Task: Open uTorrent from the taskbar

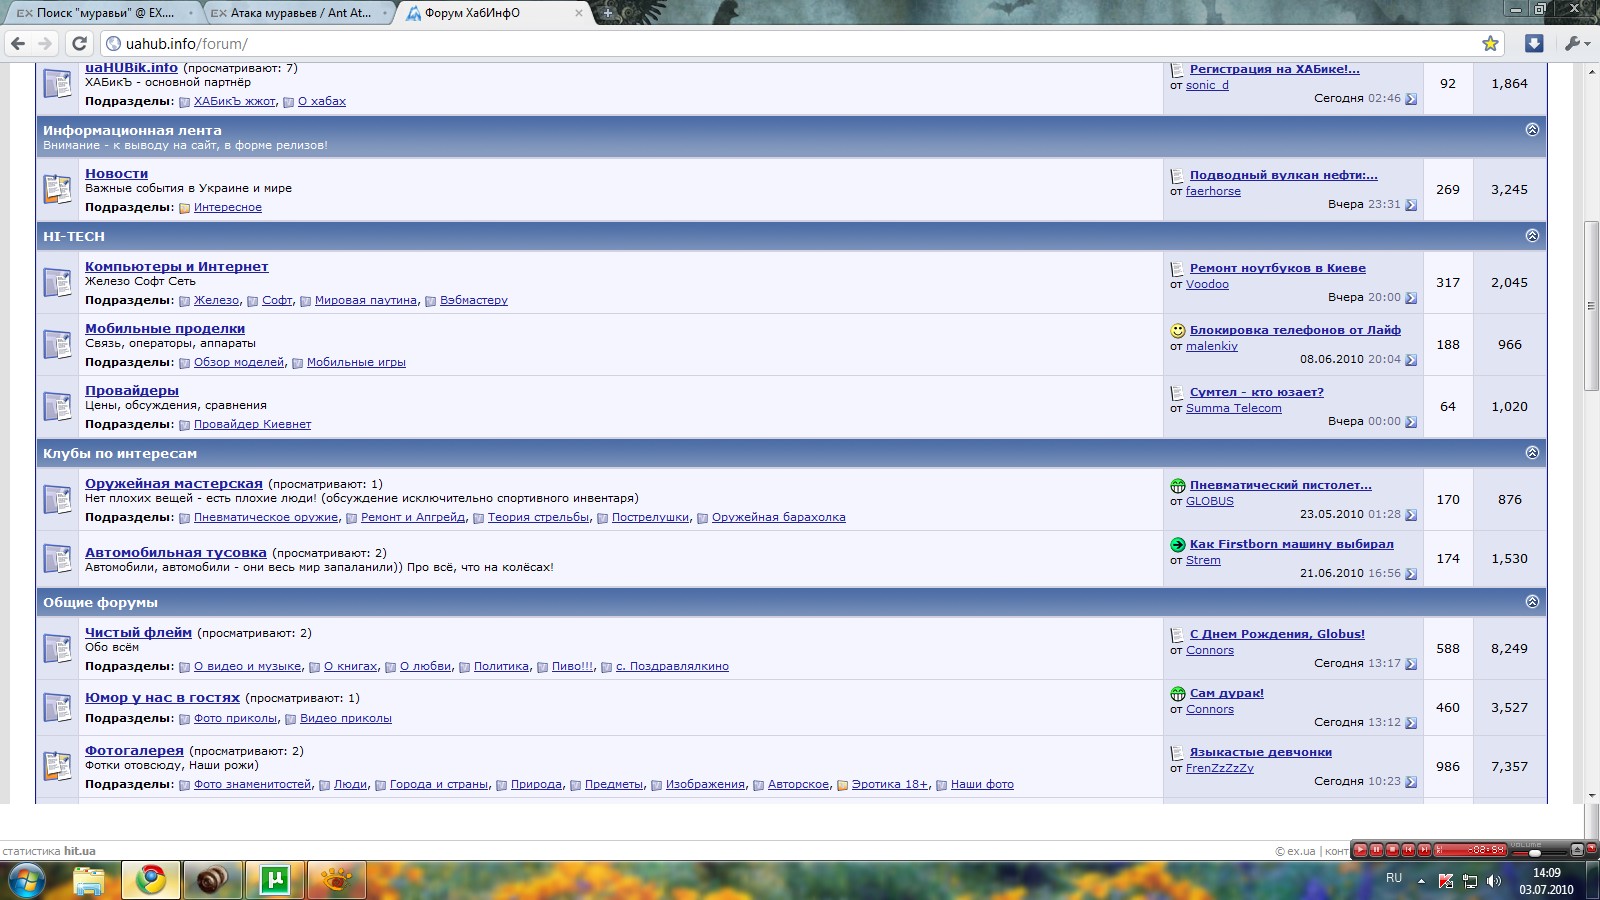Action: pos(274,880)
